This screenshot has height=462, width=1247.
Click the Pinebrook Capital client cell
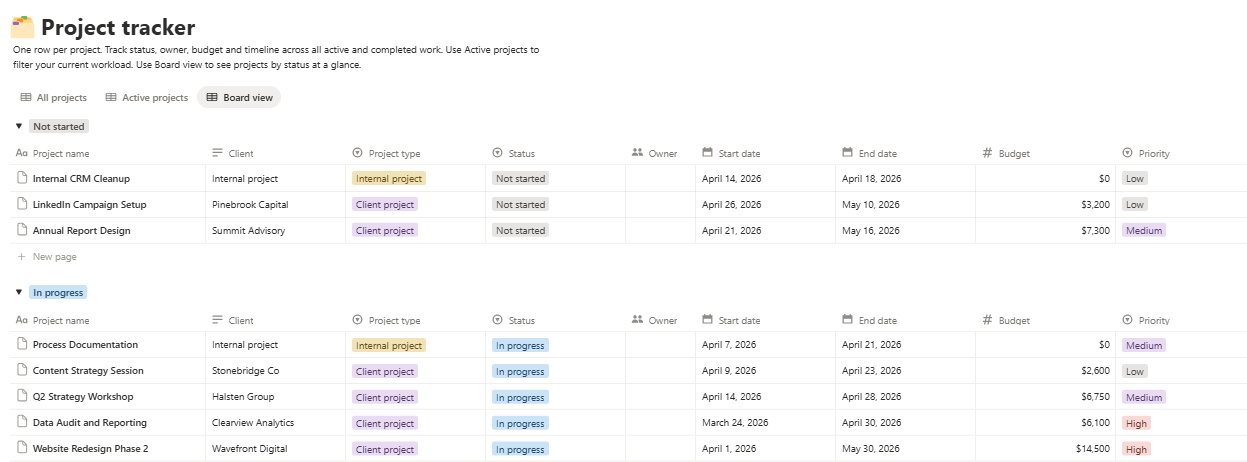275,204
